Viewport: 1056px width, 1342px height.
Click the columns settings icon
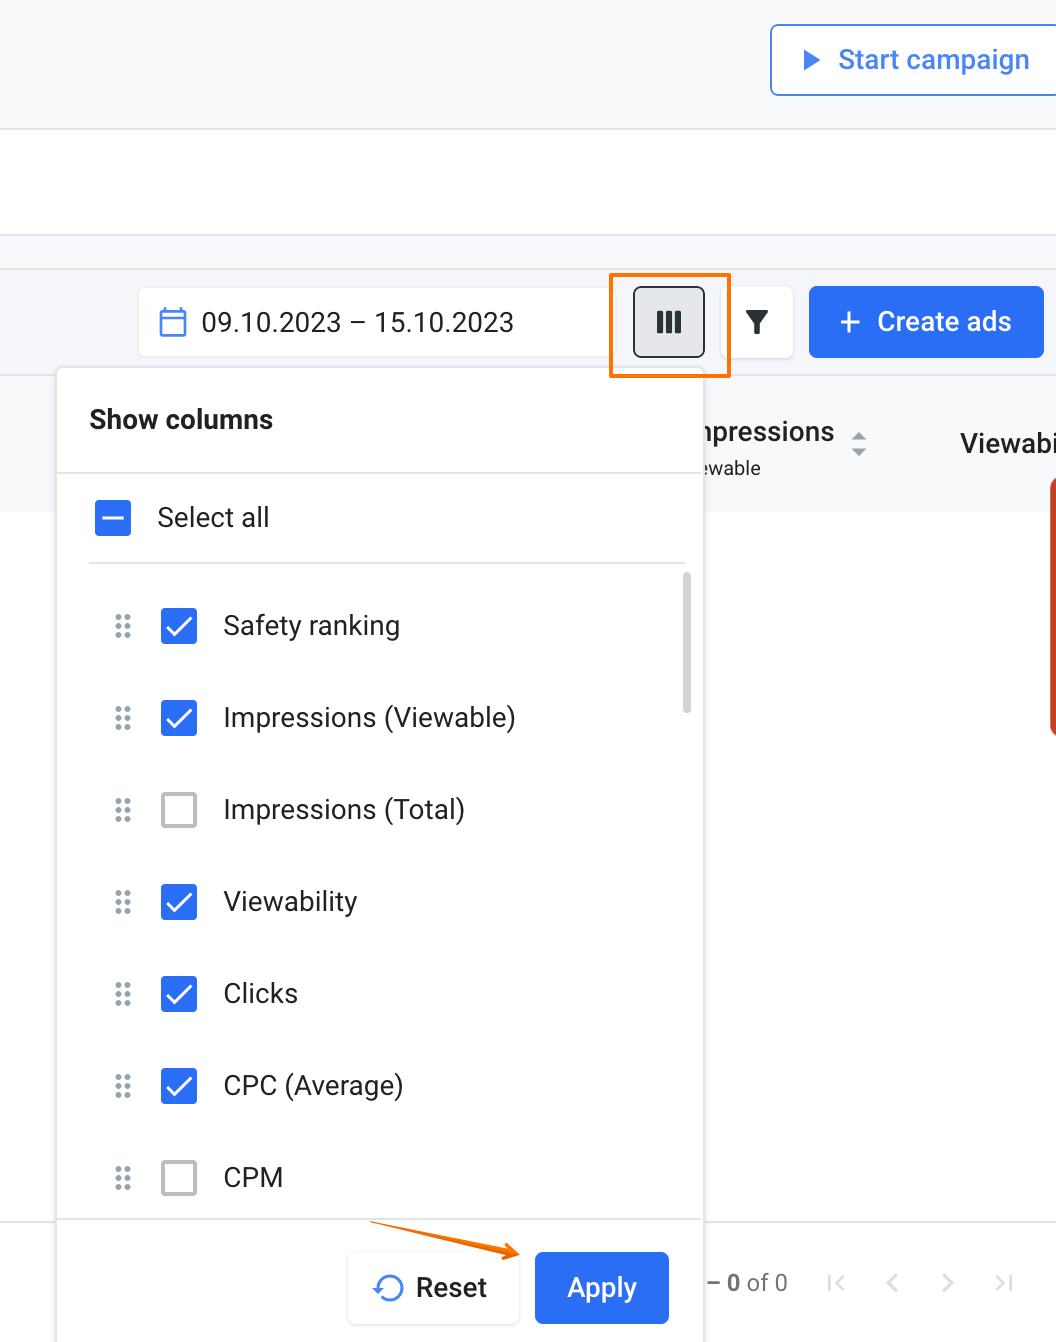coord(668,322)
